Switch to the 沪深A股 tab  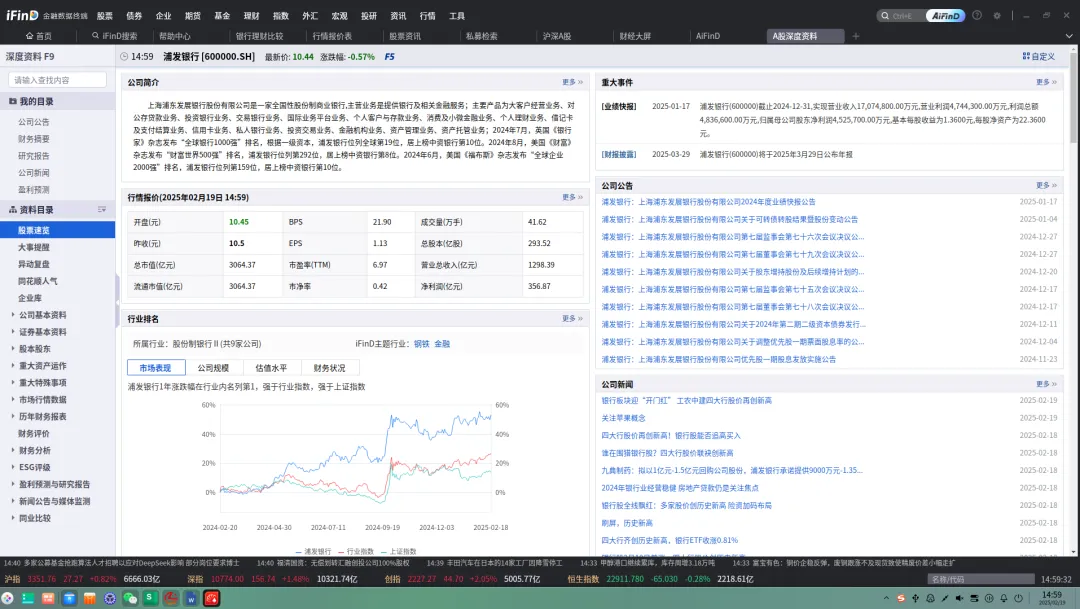[x=557, y=36]
